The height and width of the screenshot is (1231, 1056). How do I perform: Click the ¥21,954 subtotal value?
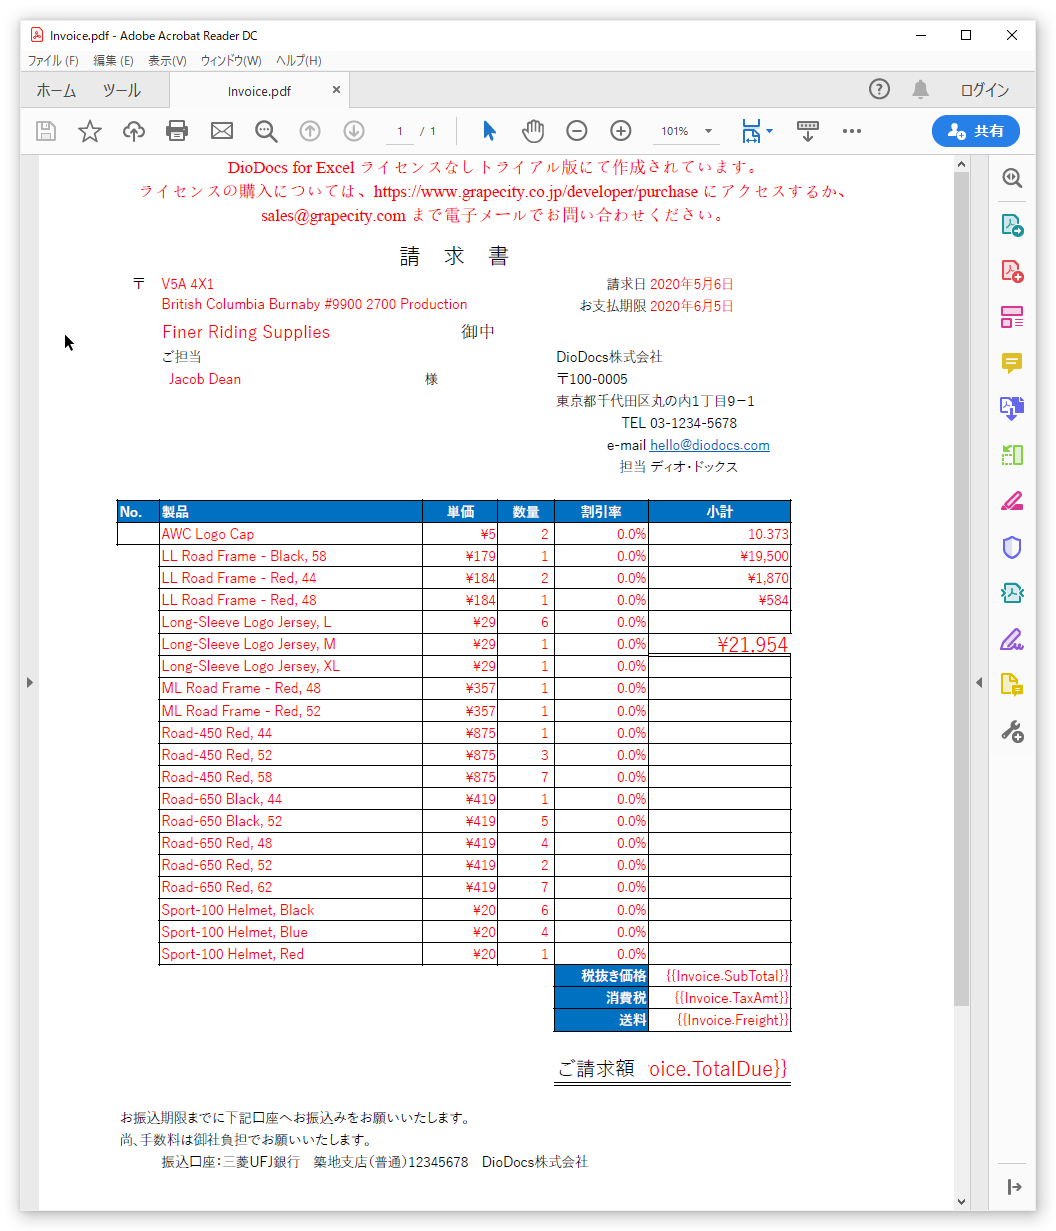click(x=753, y=645)
